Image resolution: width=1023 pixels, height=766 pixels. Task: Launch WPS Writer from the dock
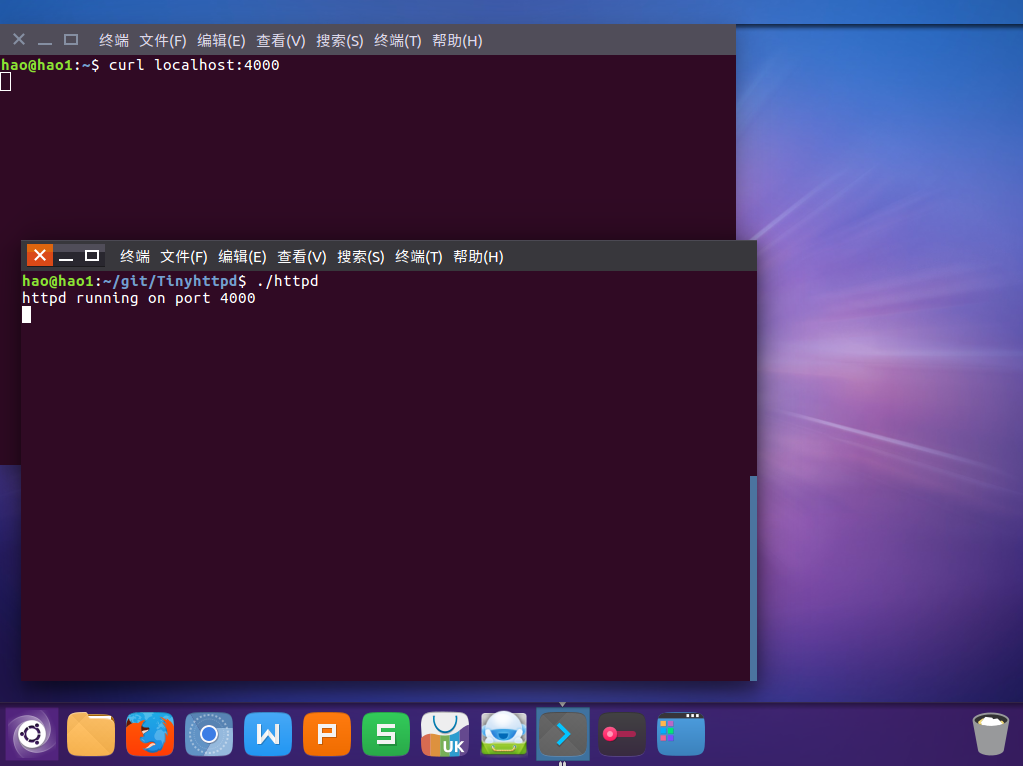[268, 733]
